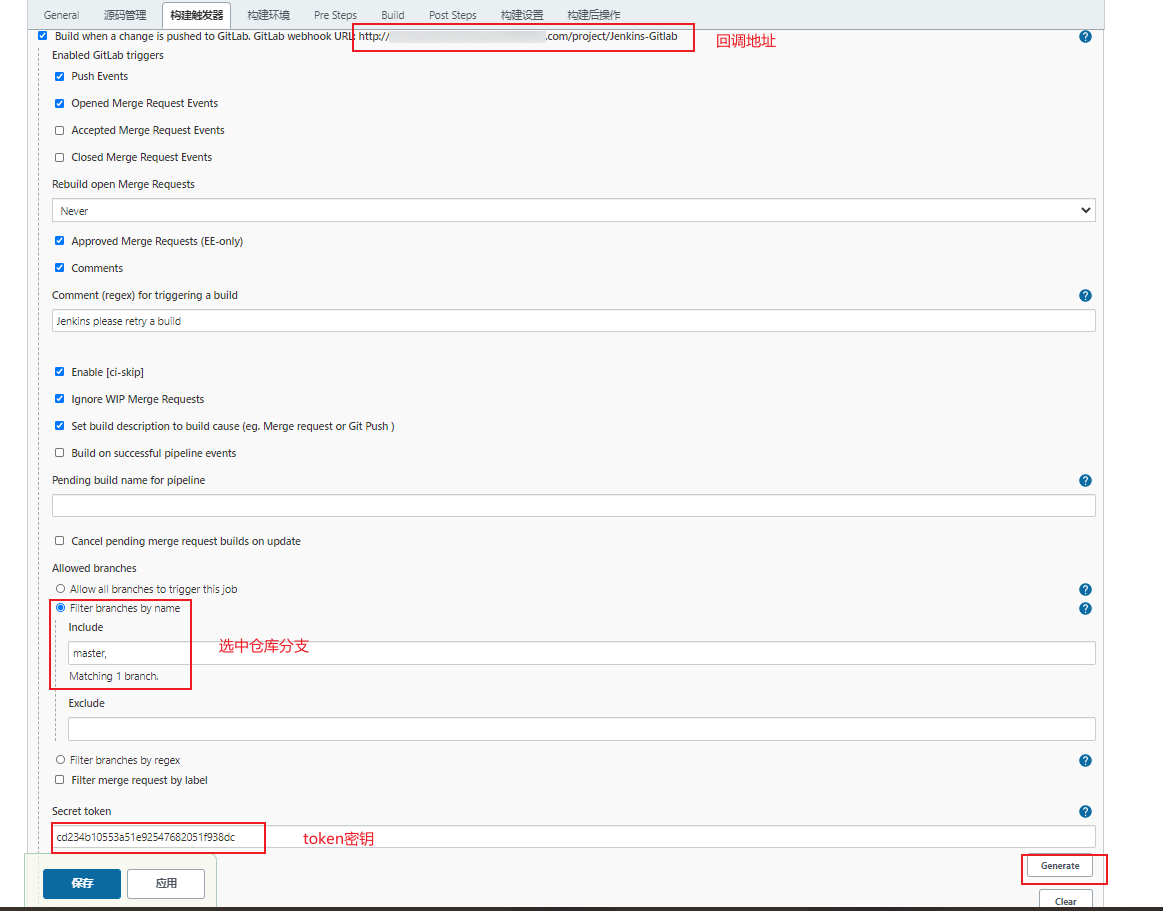1163x911 pixels.
Task: Toggle Enable [ci-skip] checkbox
Action: click(x=59, y=372)
